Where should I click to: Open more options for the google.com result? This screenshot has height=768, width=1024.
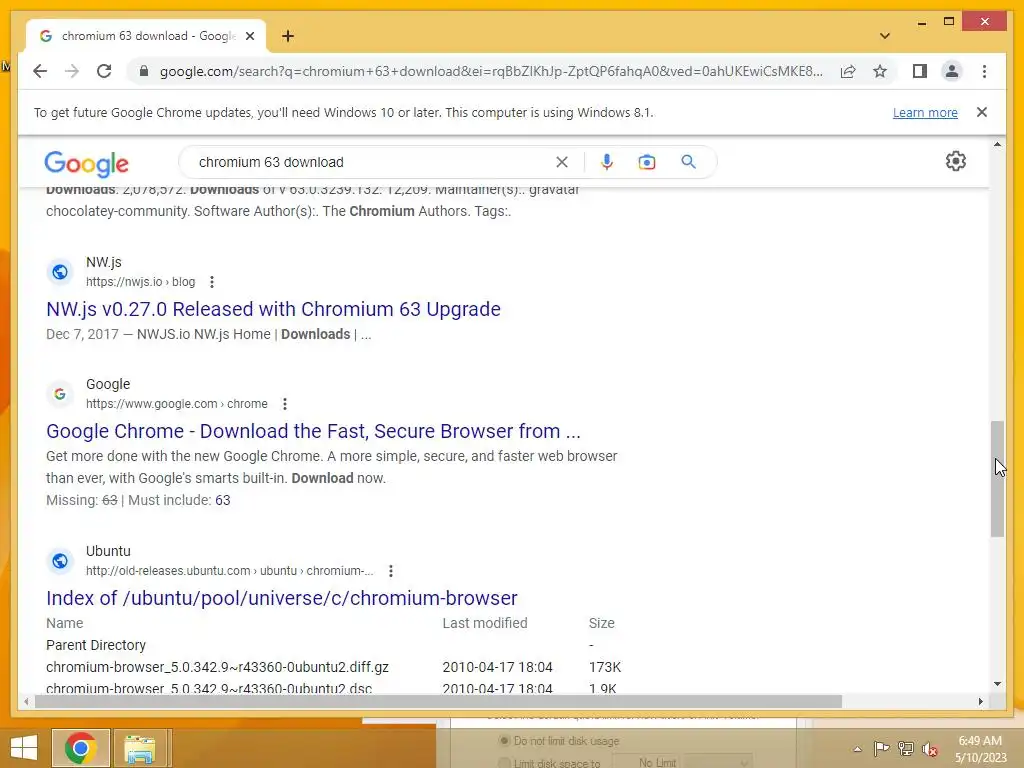tap(285, 404)
